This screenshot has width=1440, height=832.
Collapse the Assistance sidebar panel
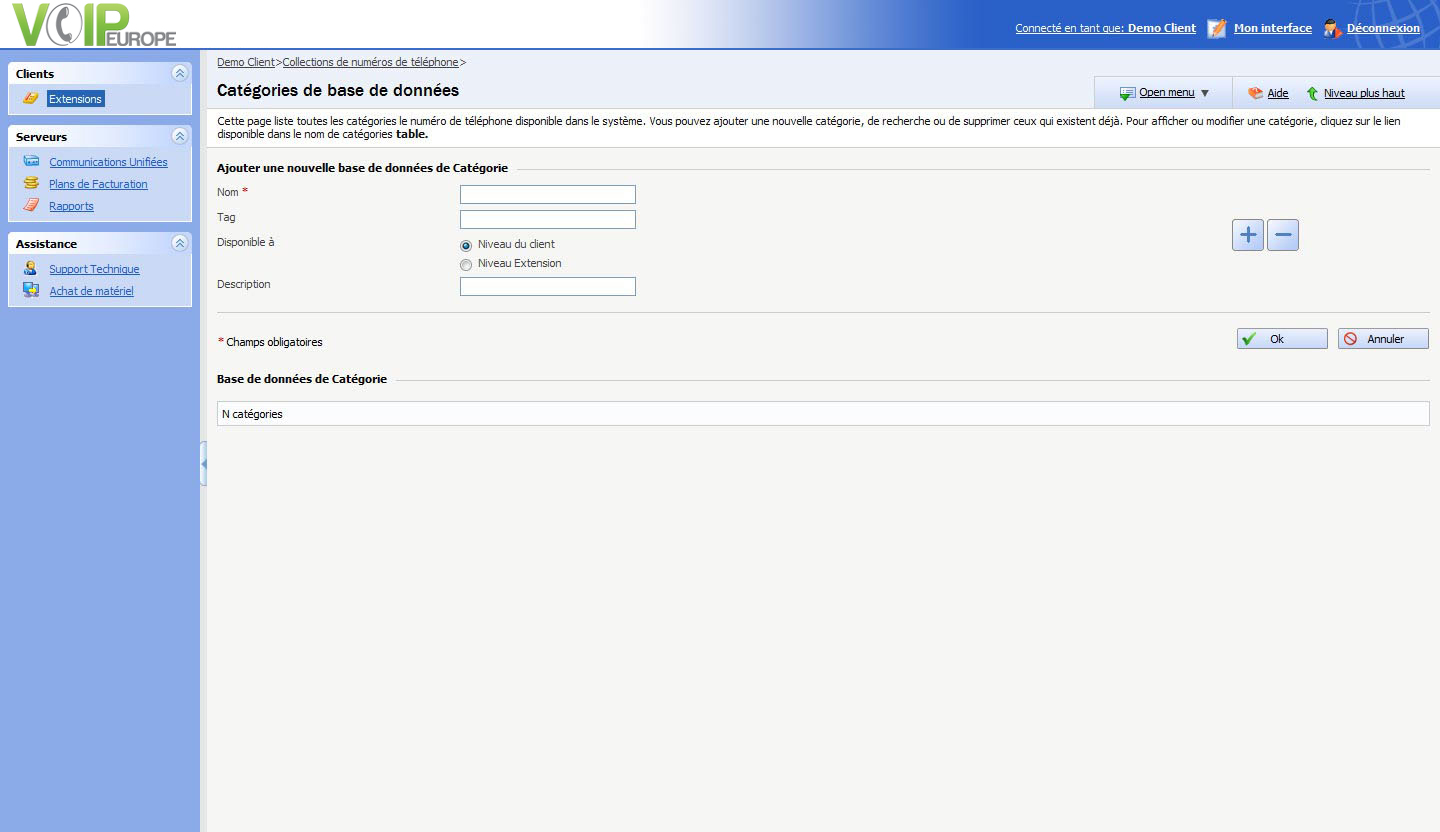pyautogui.click(x=179, y=243)
